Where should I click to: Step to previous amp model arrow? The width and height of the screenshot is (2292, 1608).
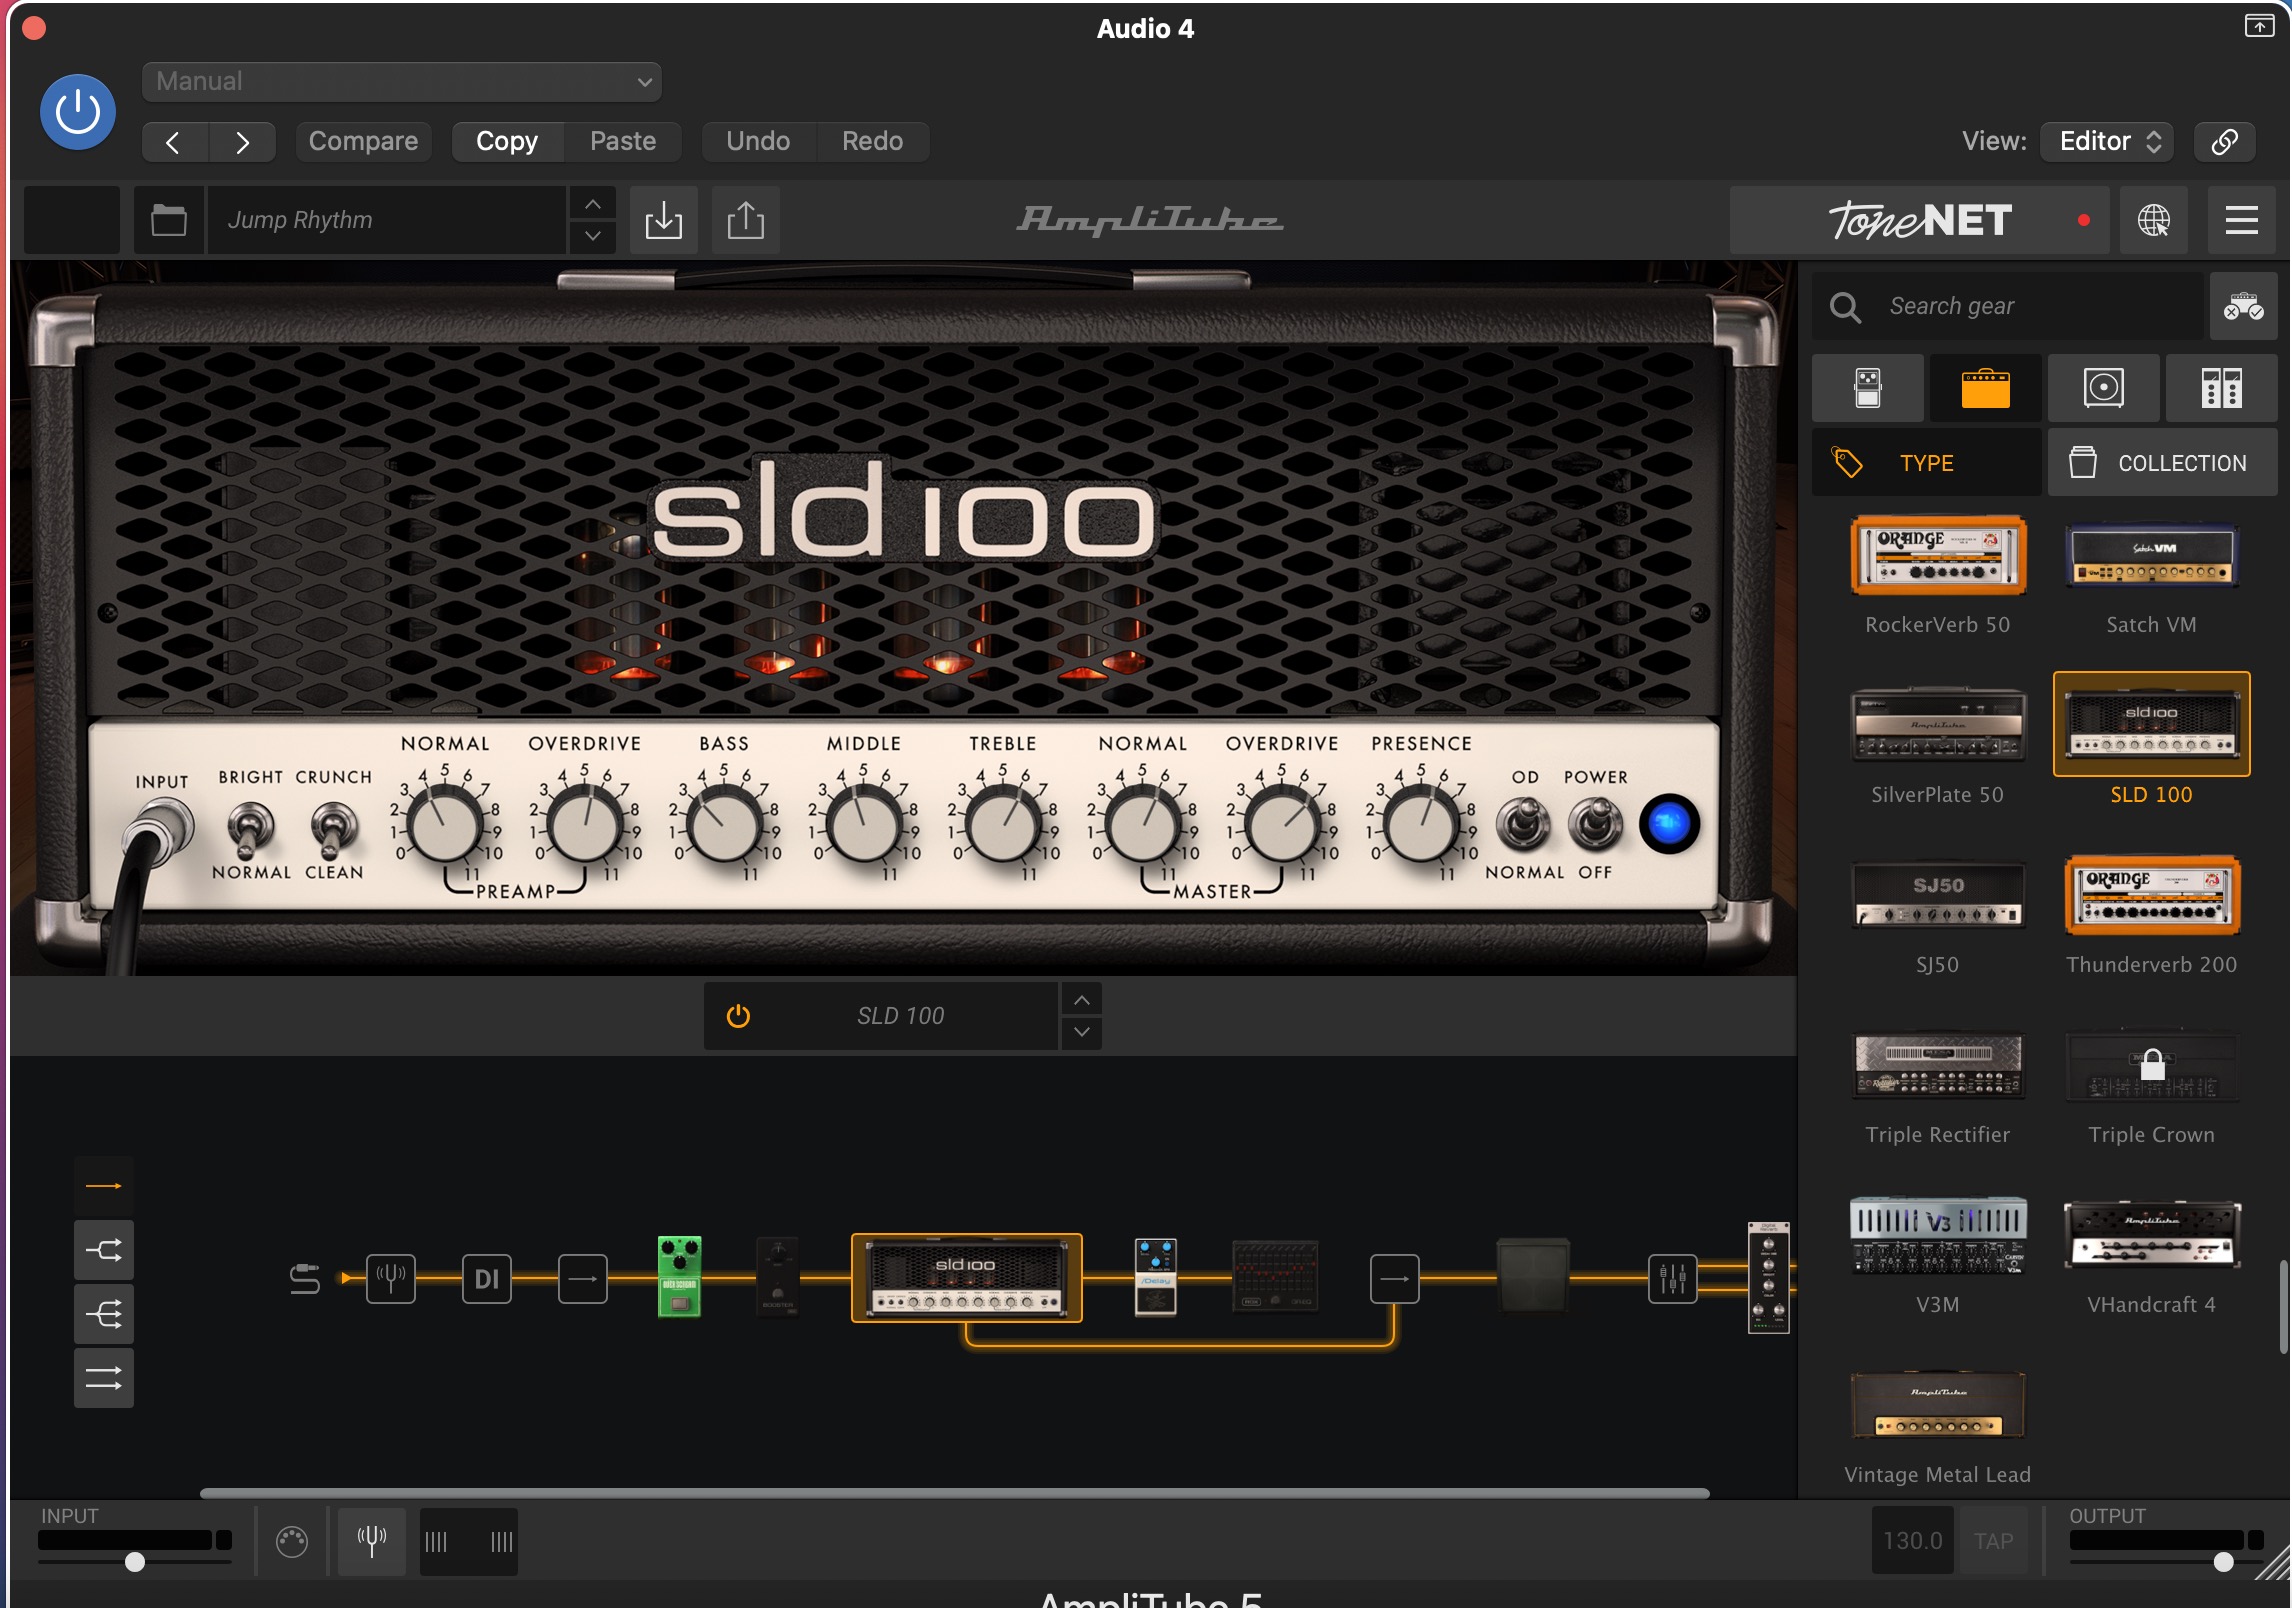tap(1082, 1000)
